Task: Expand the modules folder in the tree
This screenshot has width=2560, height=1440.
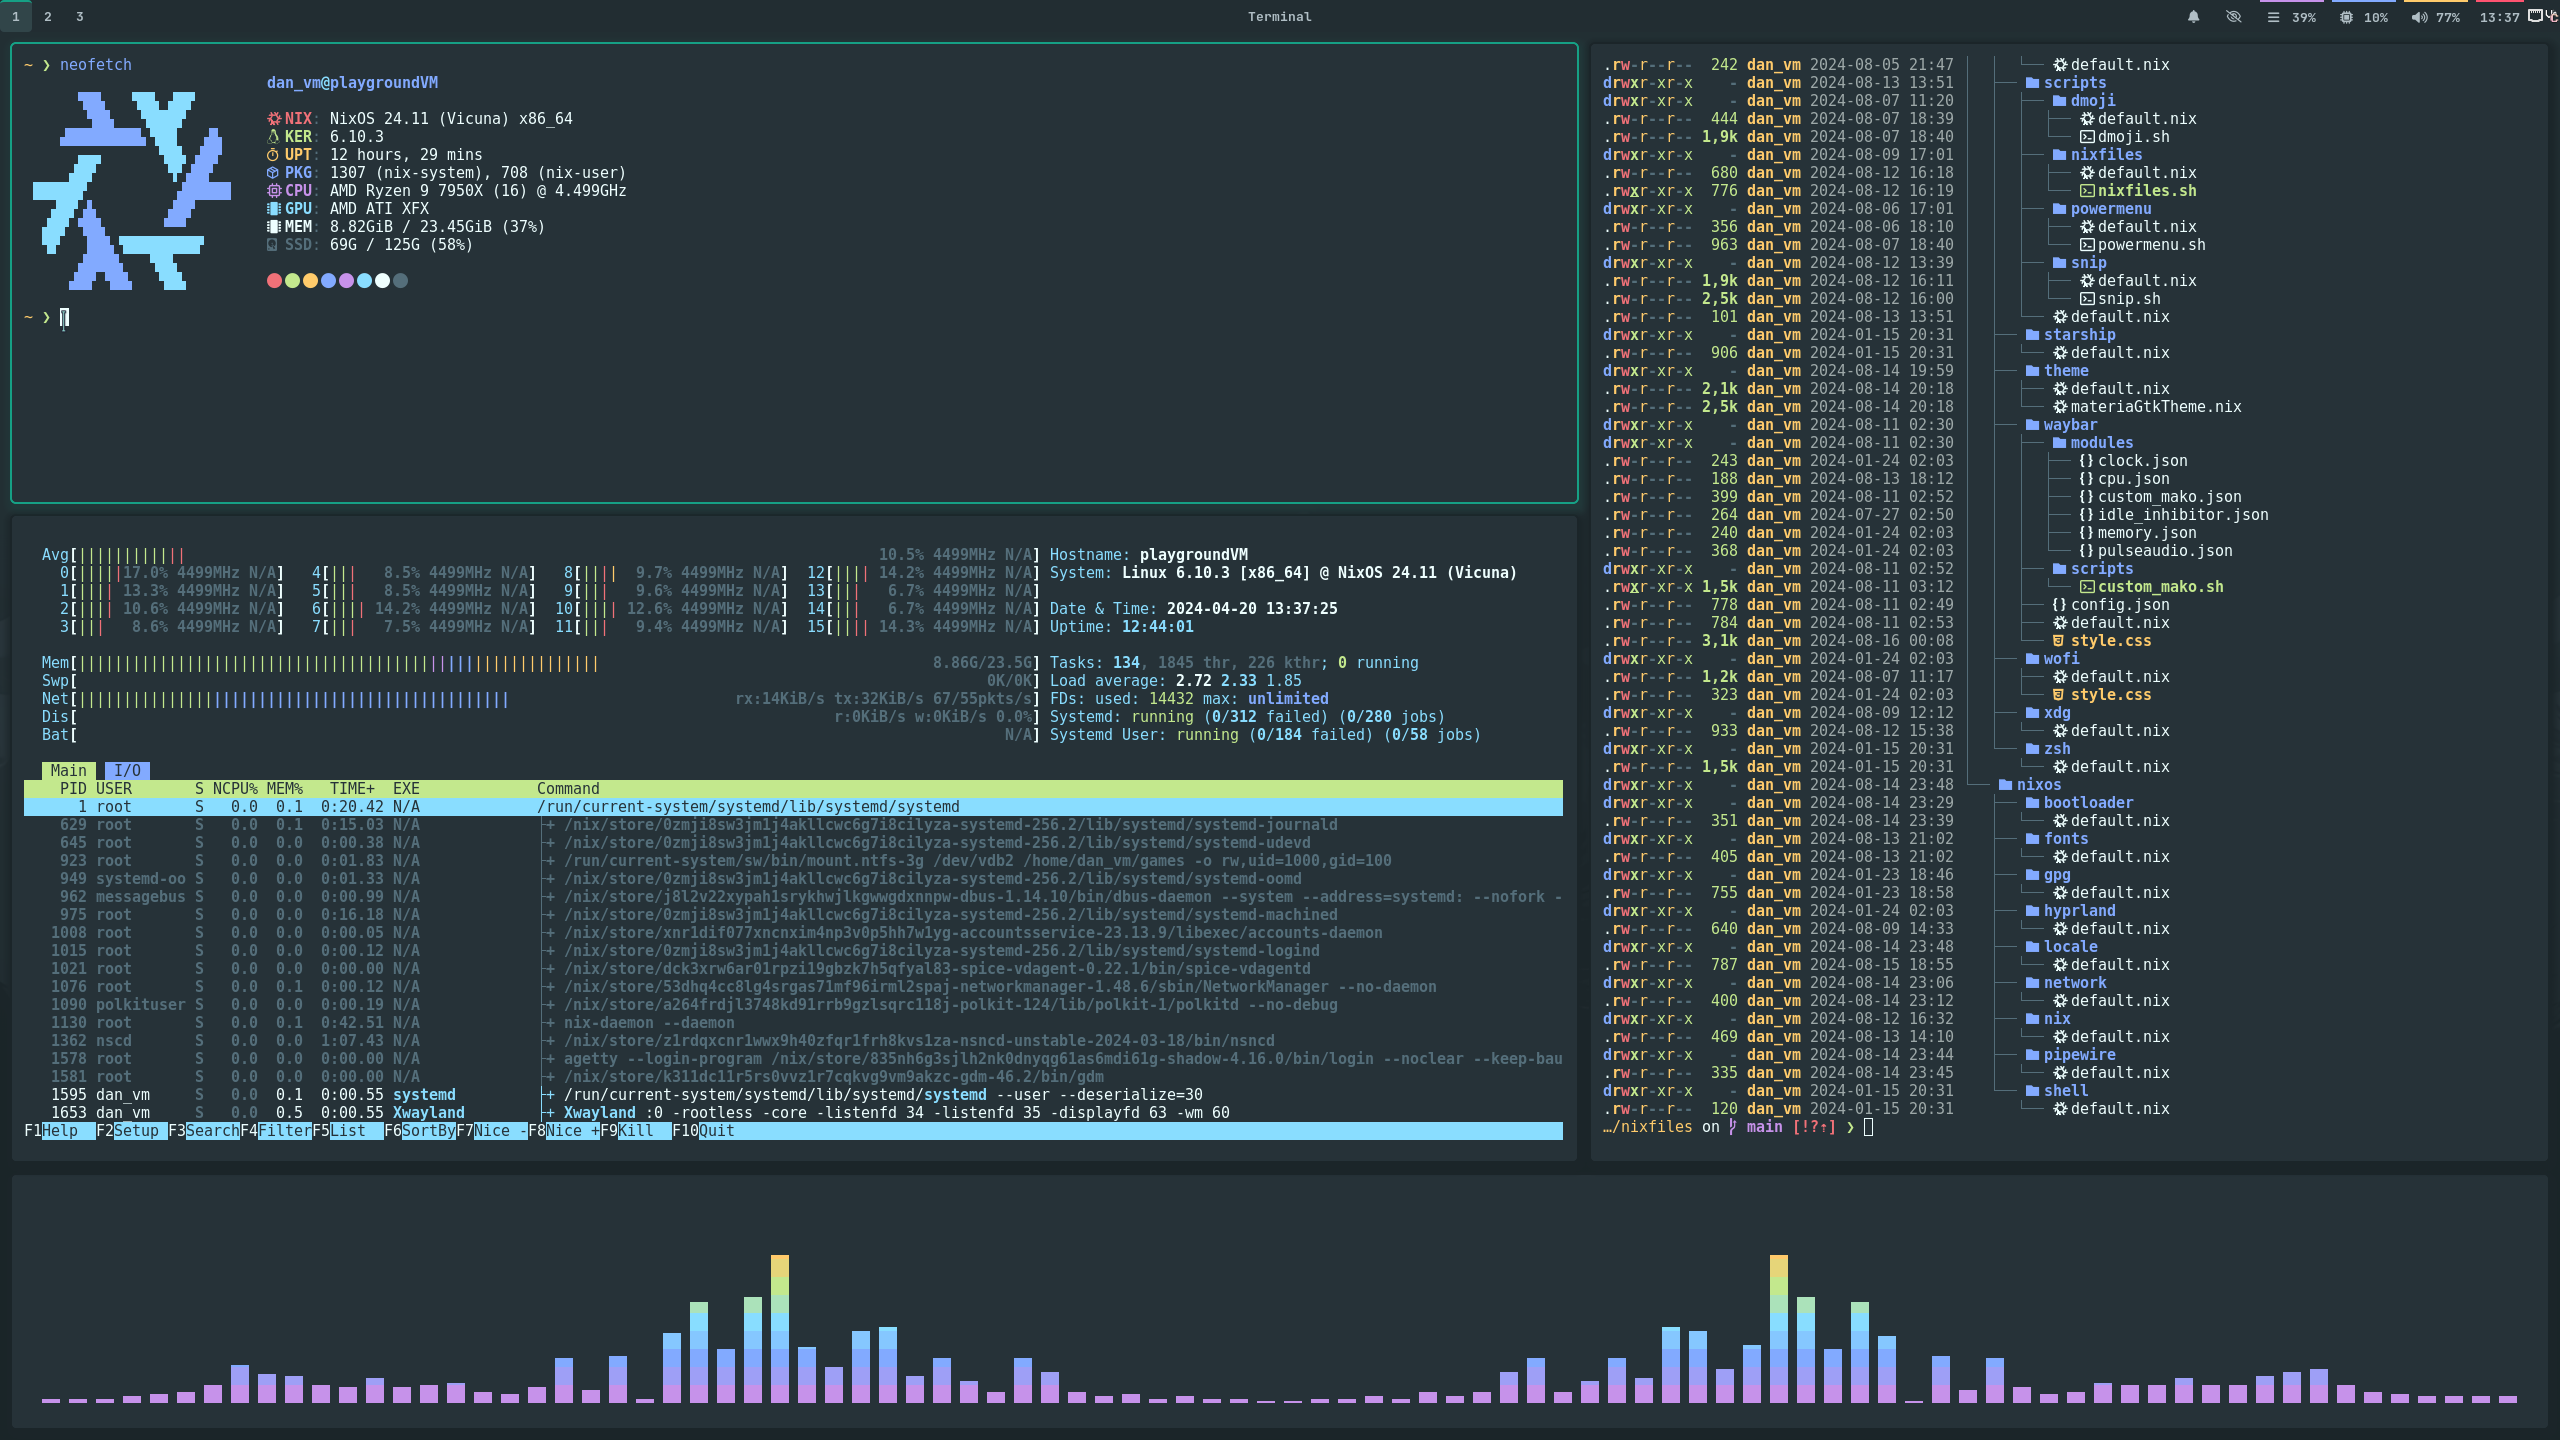Action: [x=2093, y=442]
